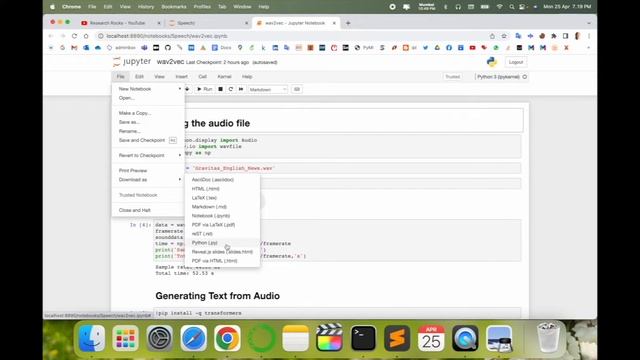Download notebook as Markdown (.md)
The width and height of the screenshot is (640, 360).
pyautogui.click(x=222, y=207)
